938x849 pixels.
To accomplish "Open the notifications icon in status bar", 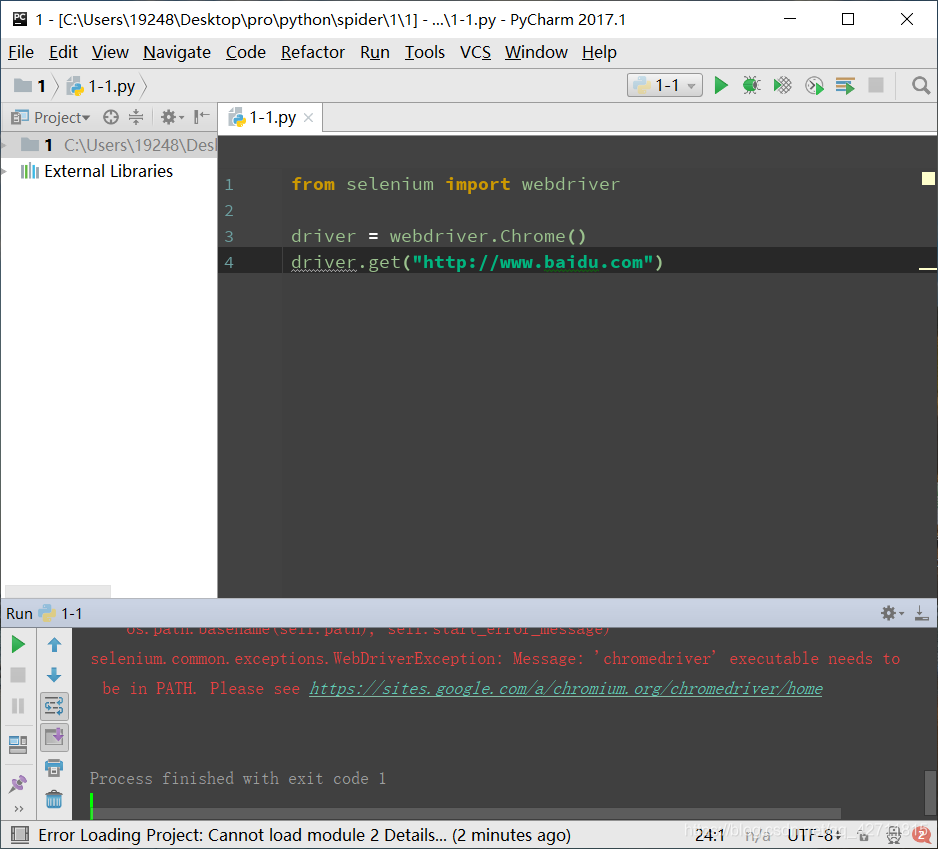I will point(920,834).
